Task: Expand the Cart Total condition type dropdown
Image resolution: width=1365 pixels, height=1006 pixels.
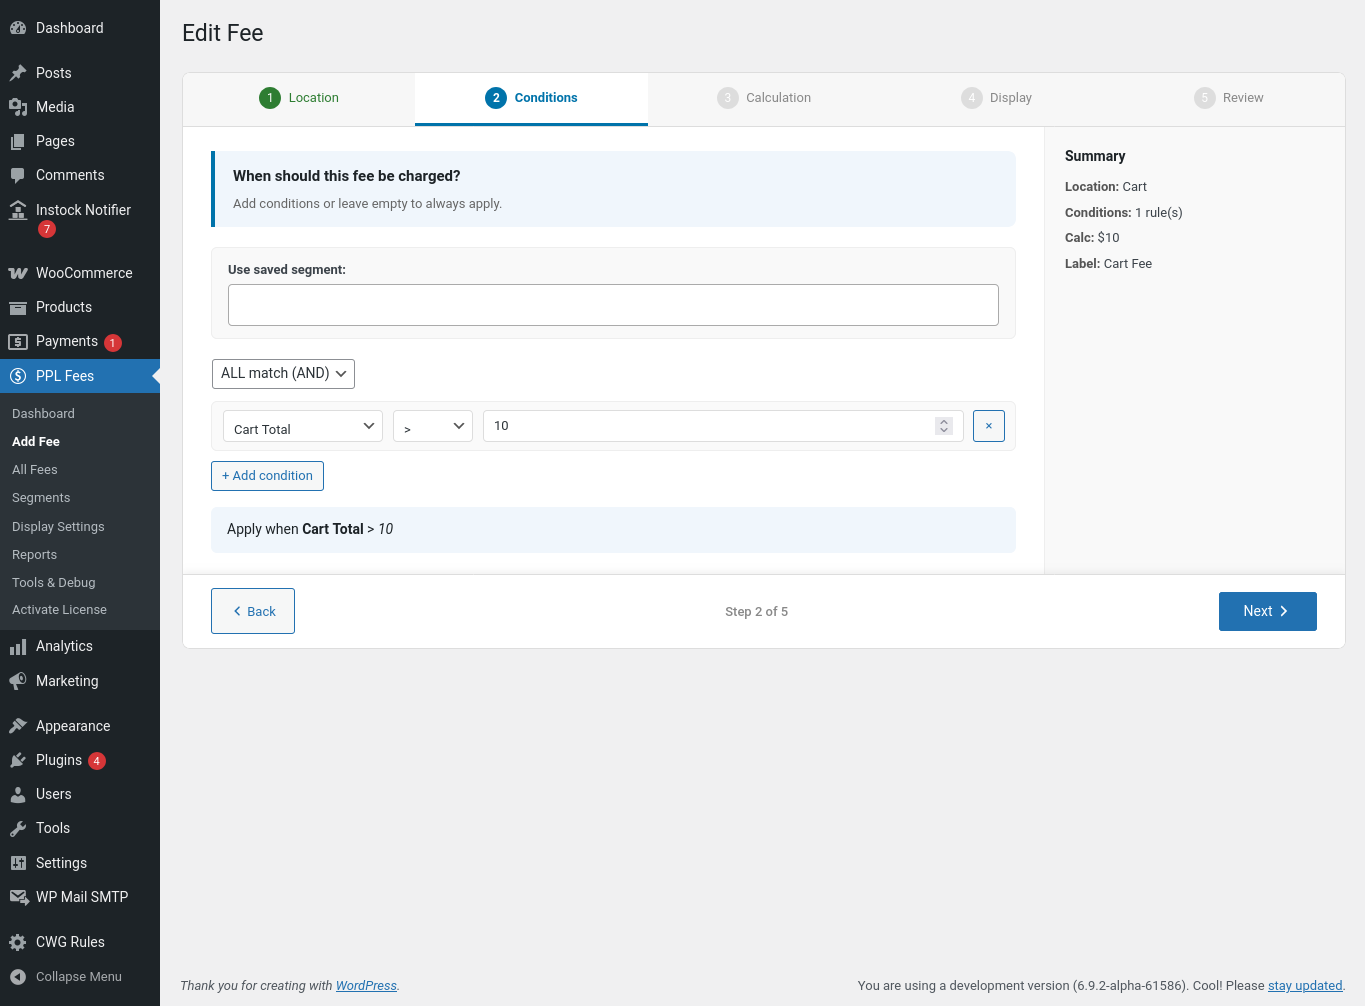Action: coord(302,427)
